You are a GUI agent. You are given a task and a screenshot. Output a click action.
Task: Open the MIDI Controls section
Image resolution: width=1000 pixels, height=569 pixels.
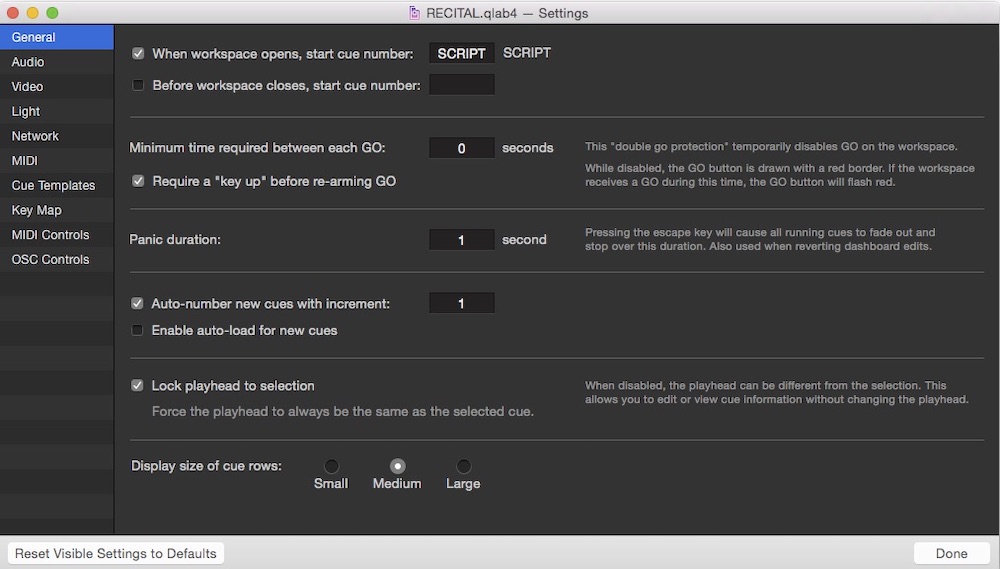coord(50,235)
